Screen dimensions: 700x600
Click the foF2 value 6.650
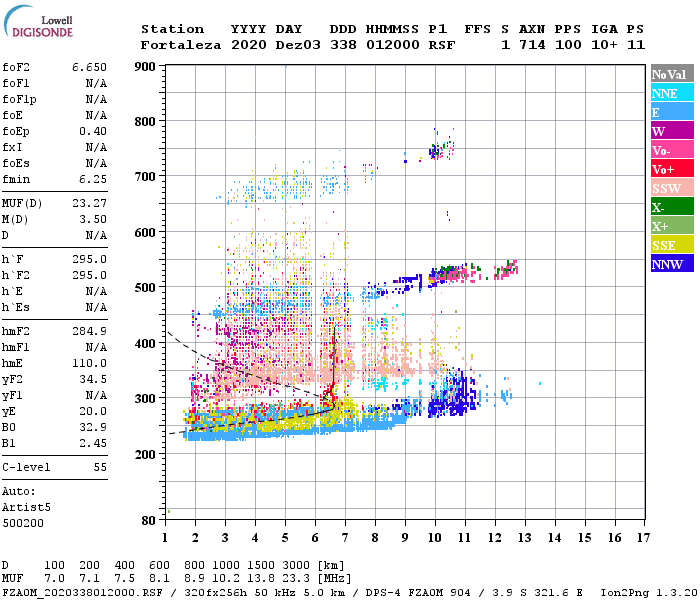point(89,67)
